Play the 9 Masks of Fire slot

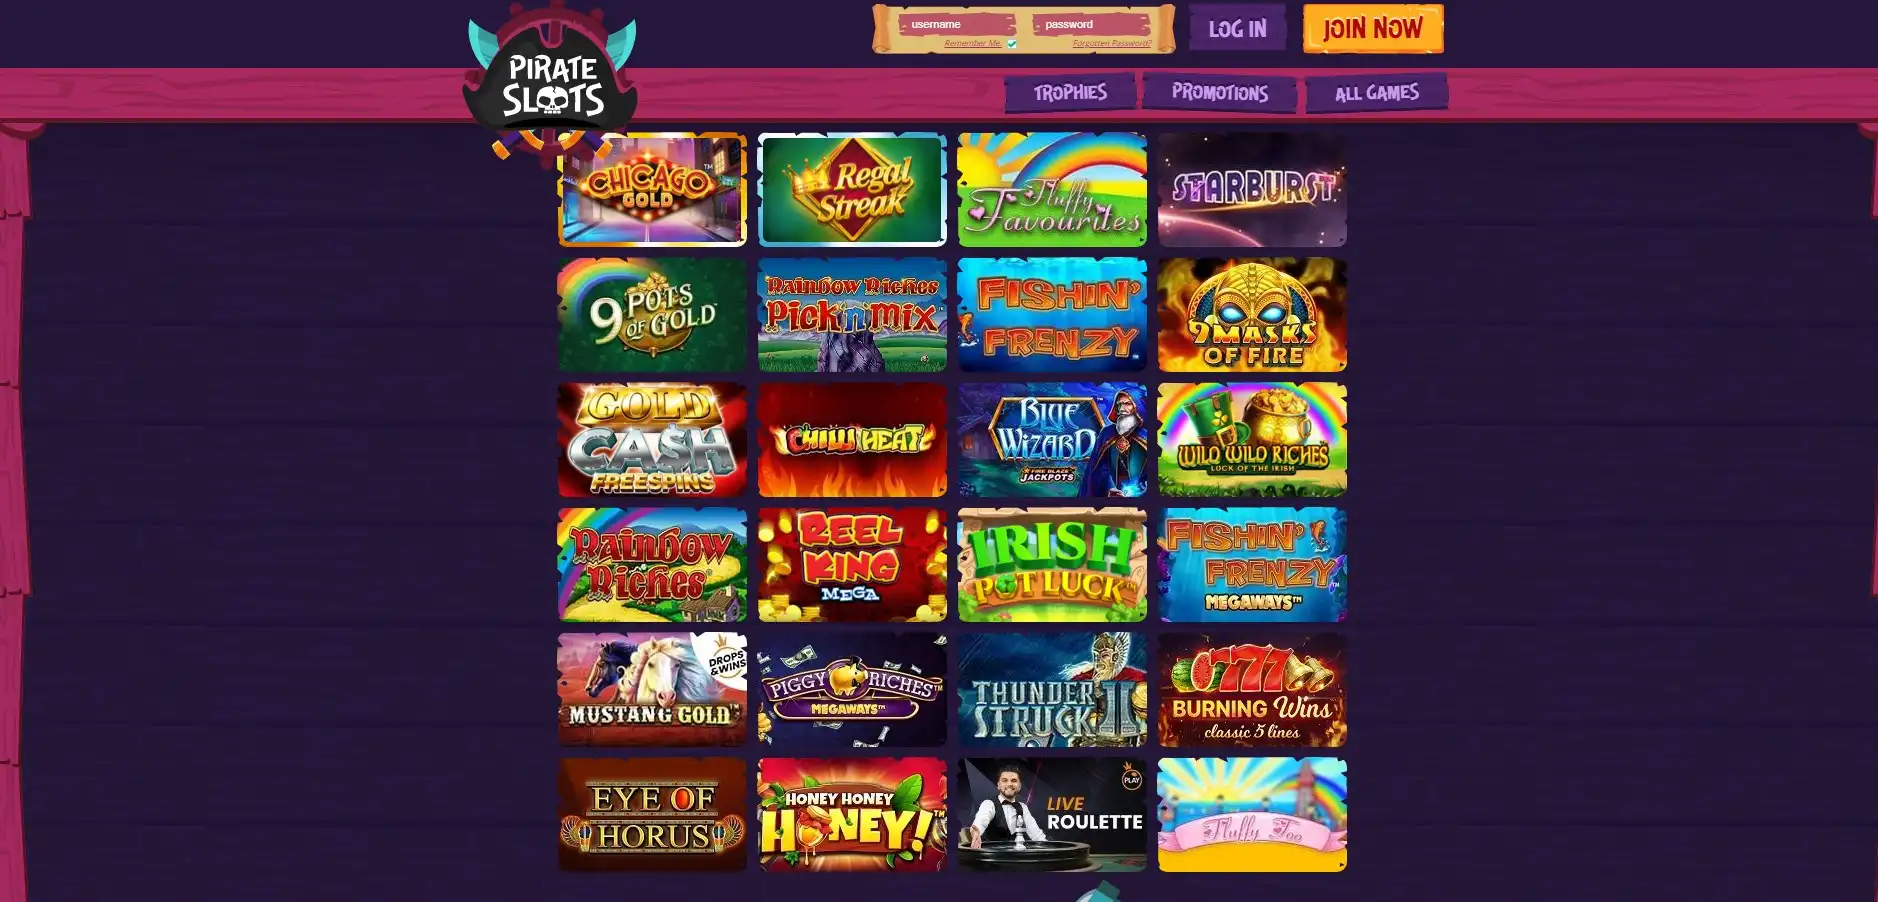[x=1252, y=315]
